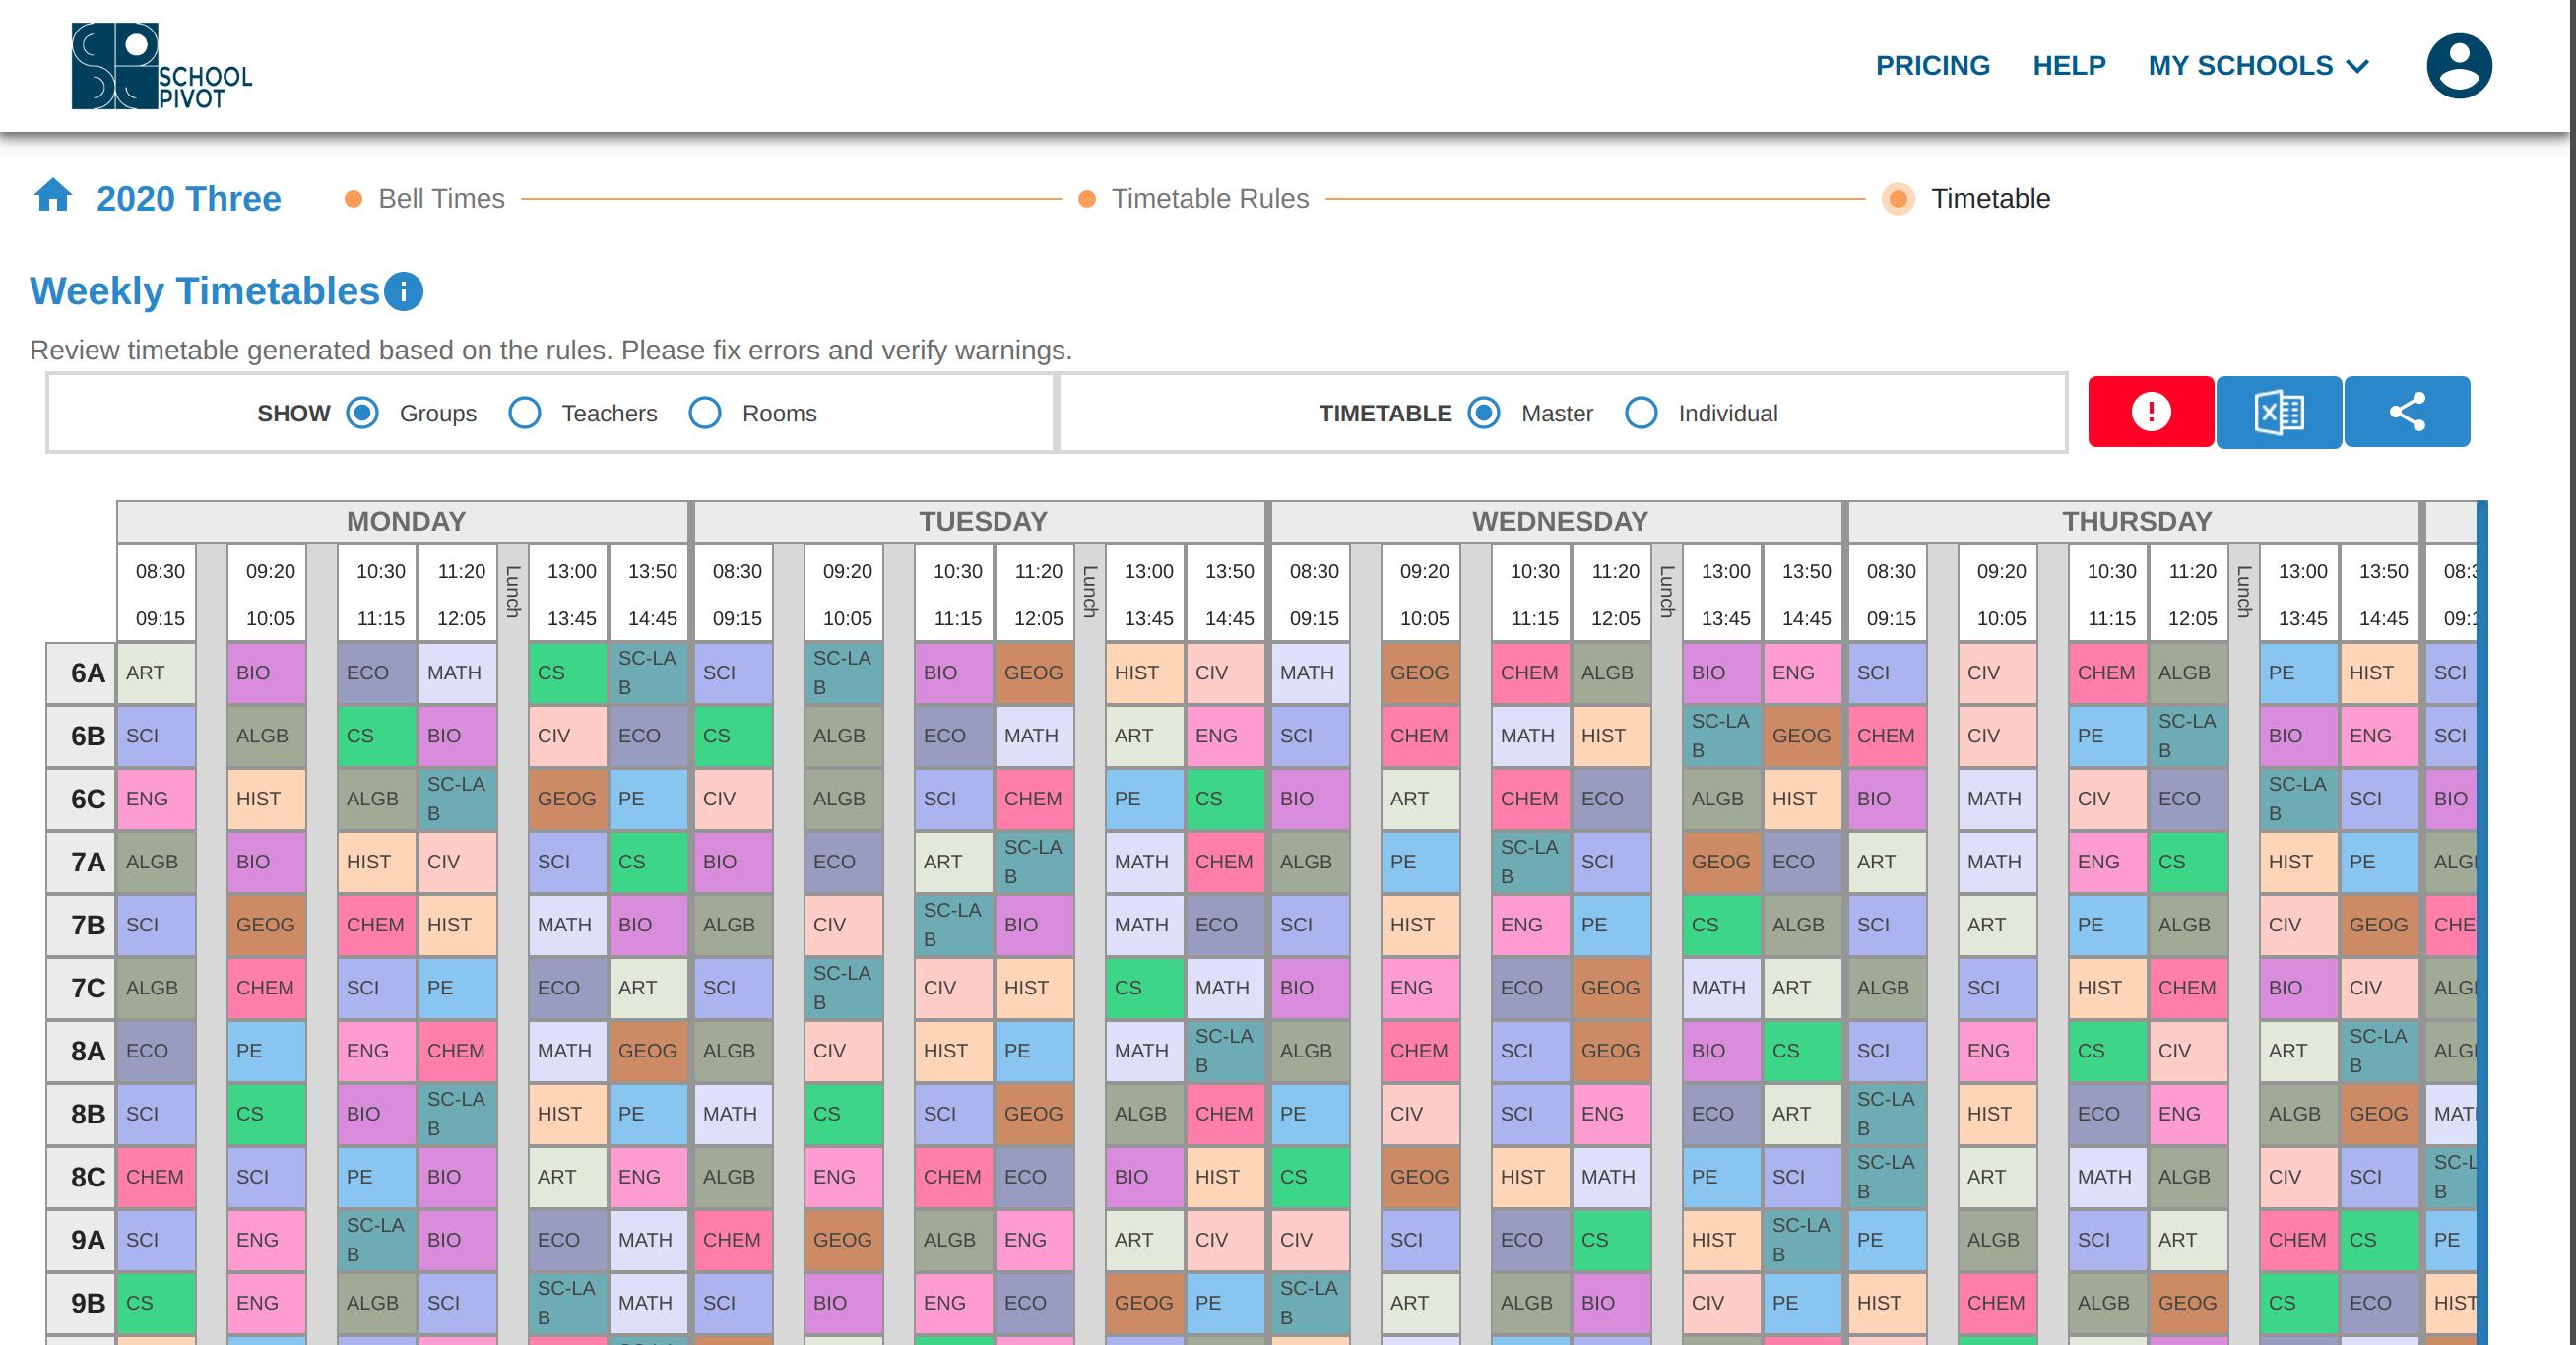Show timetable errors with the red alert button
The height and width of the screenshot is (1345, 2576).
click(x=2151, y=412)
